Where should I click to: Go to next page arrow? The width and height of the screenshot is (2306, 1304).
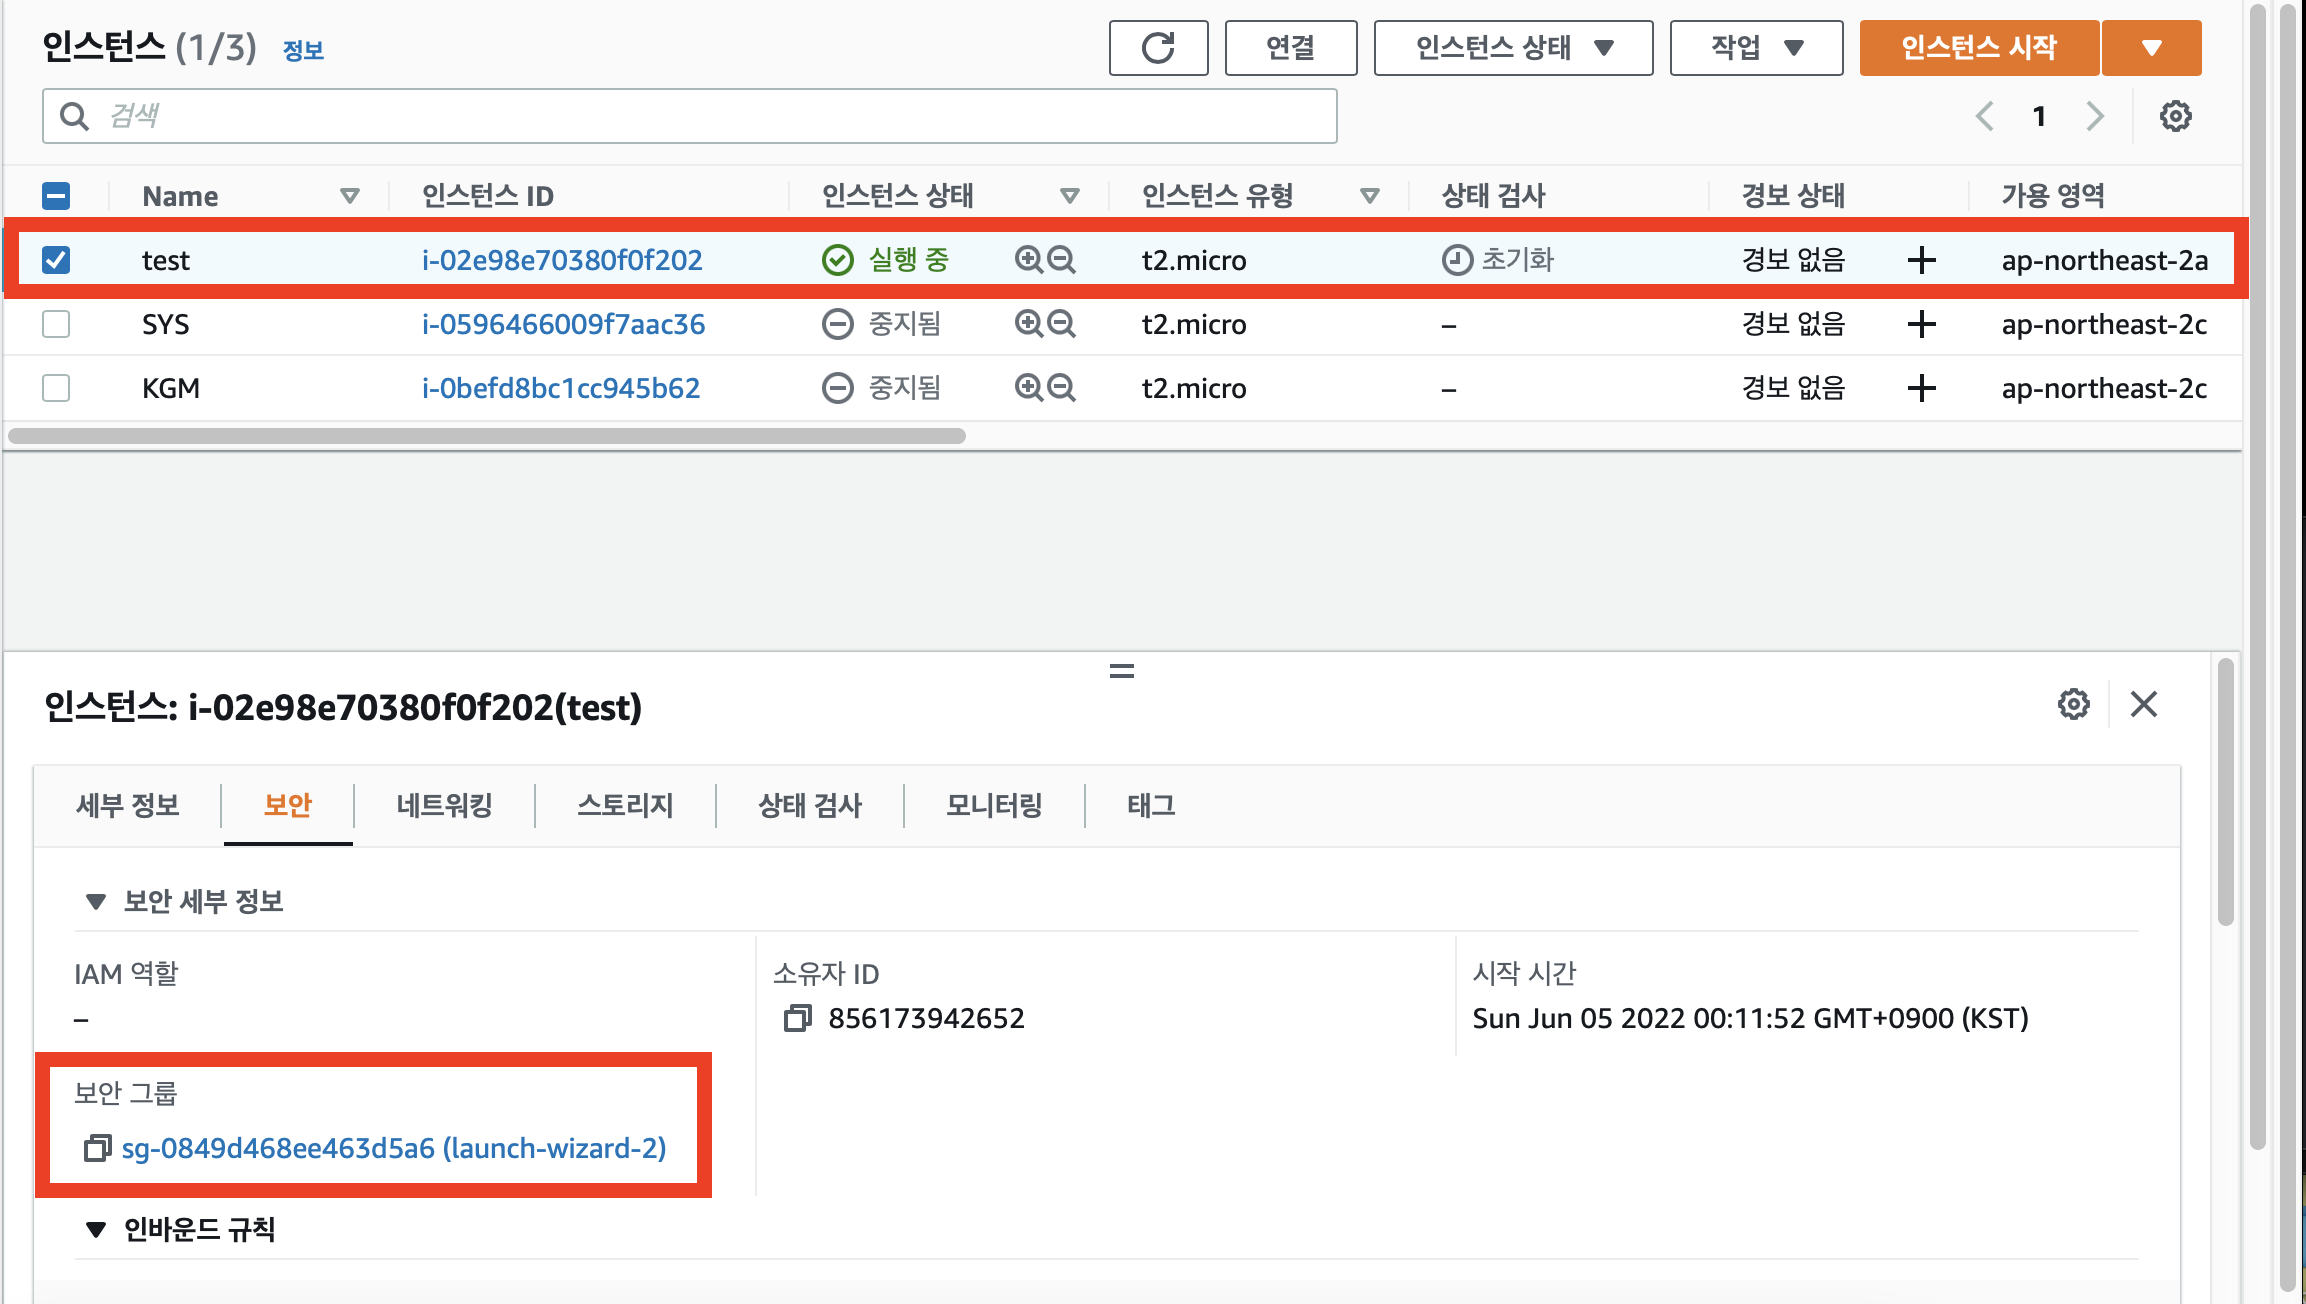(x=2095, y=116)
